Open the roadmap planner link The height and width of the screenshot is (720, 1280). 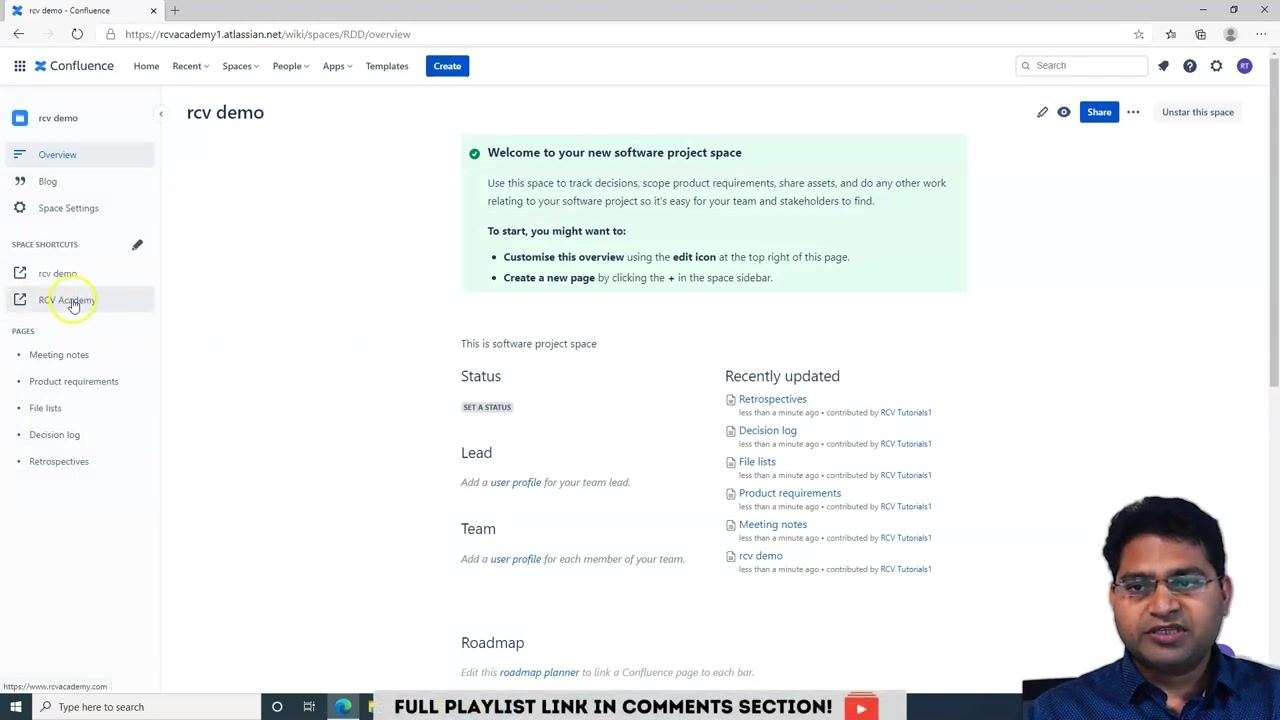[x=539, y=672]
